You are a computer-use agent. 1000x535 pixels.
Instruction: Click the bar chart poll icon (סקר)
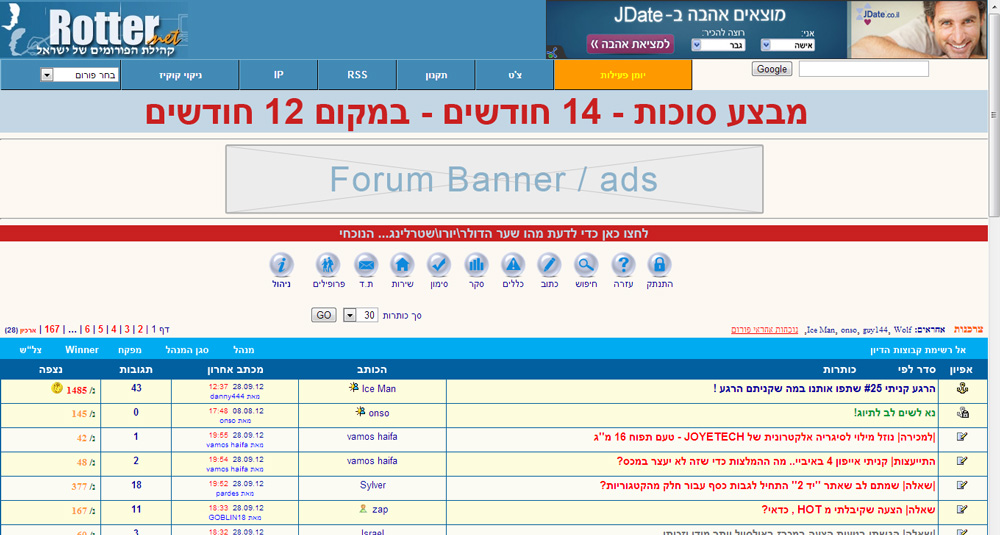pyautogui.click(x=476, y=265)
